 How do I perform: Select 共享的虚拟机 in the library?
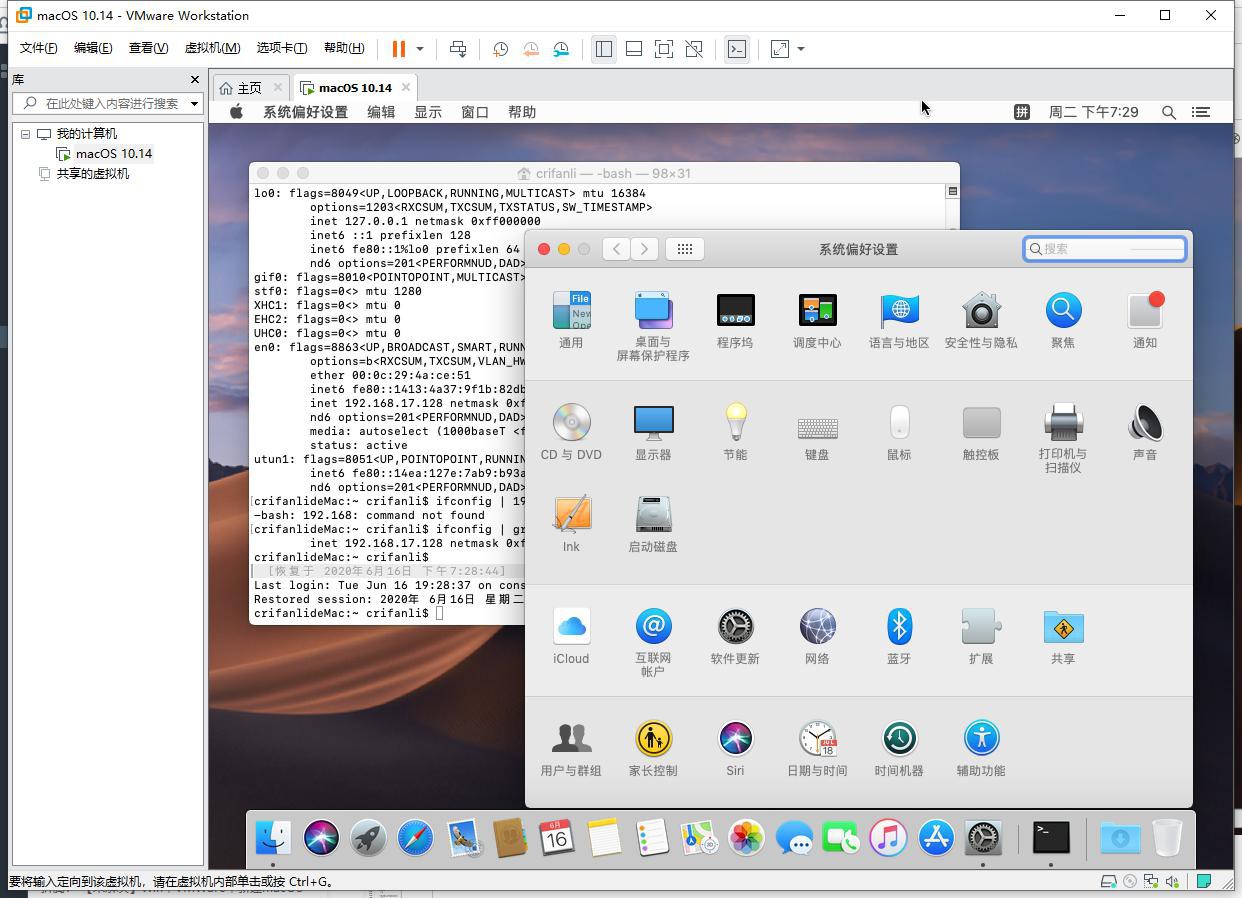[83, 174]
